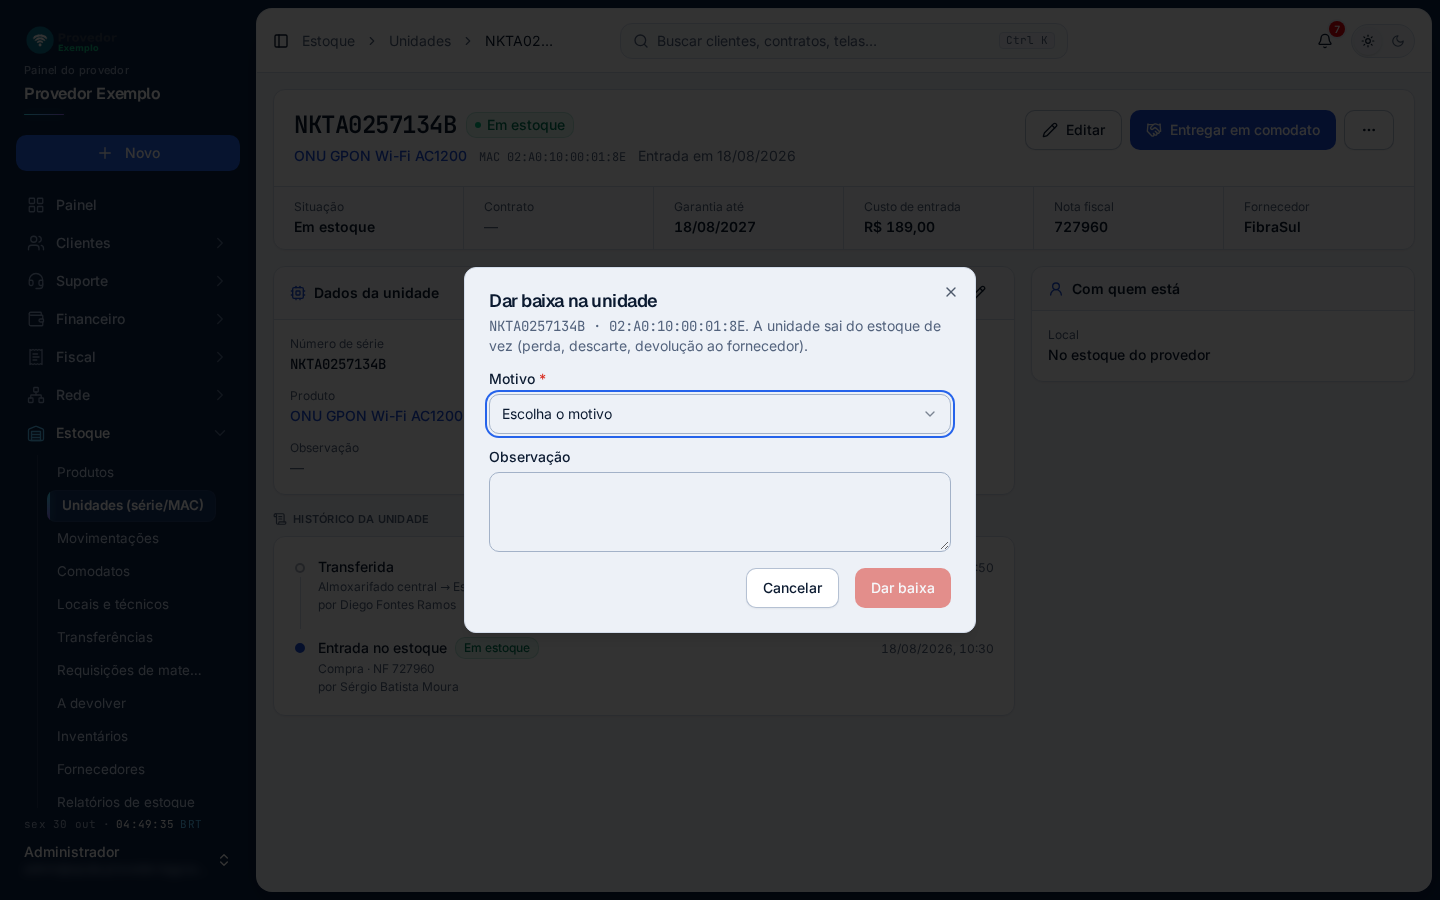Click the Transferida history entry
The image size is (1440, 900).
pyautogui.click(x=356, y=567)
